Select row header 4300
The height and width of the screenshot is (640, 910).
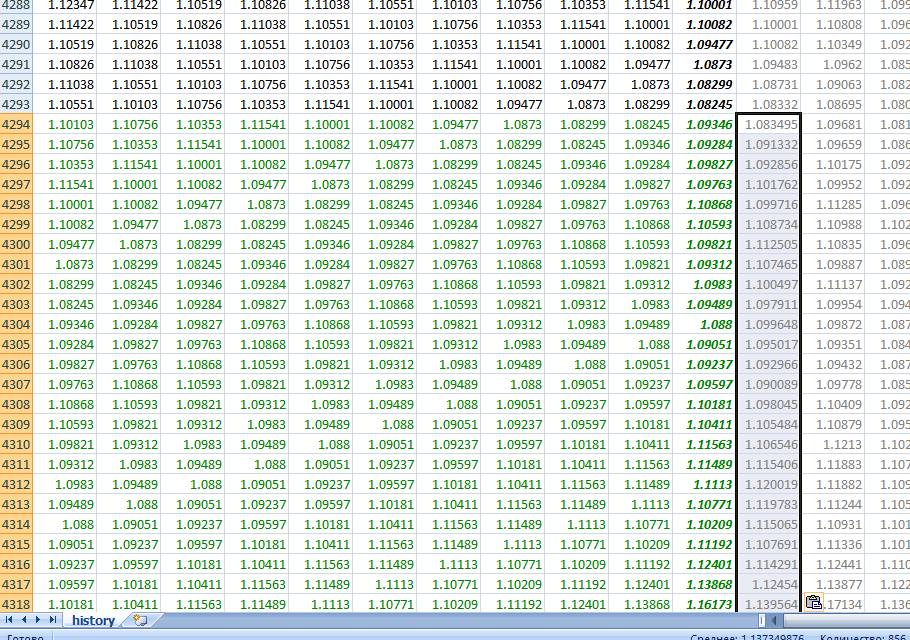click(17, 245)
